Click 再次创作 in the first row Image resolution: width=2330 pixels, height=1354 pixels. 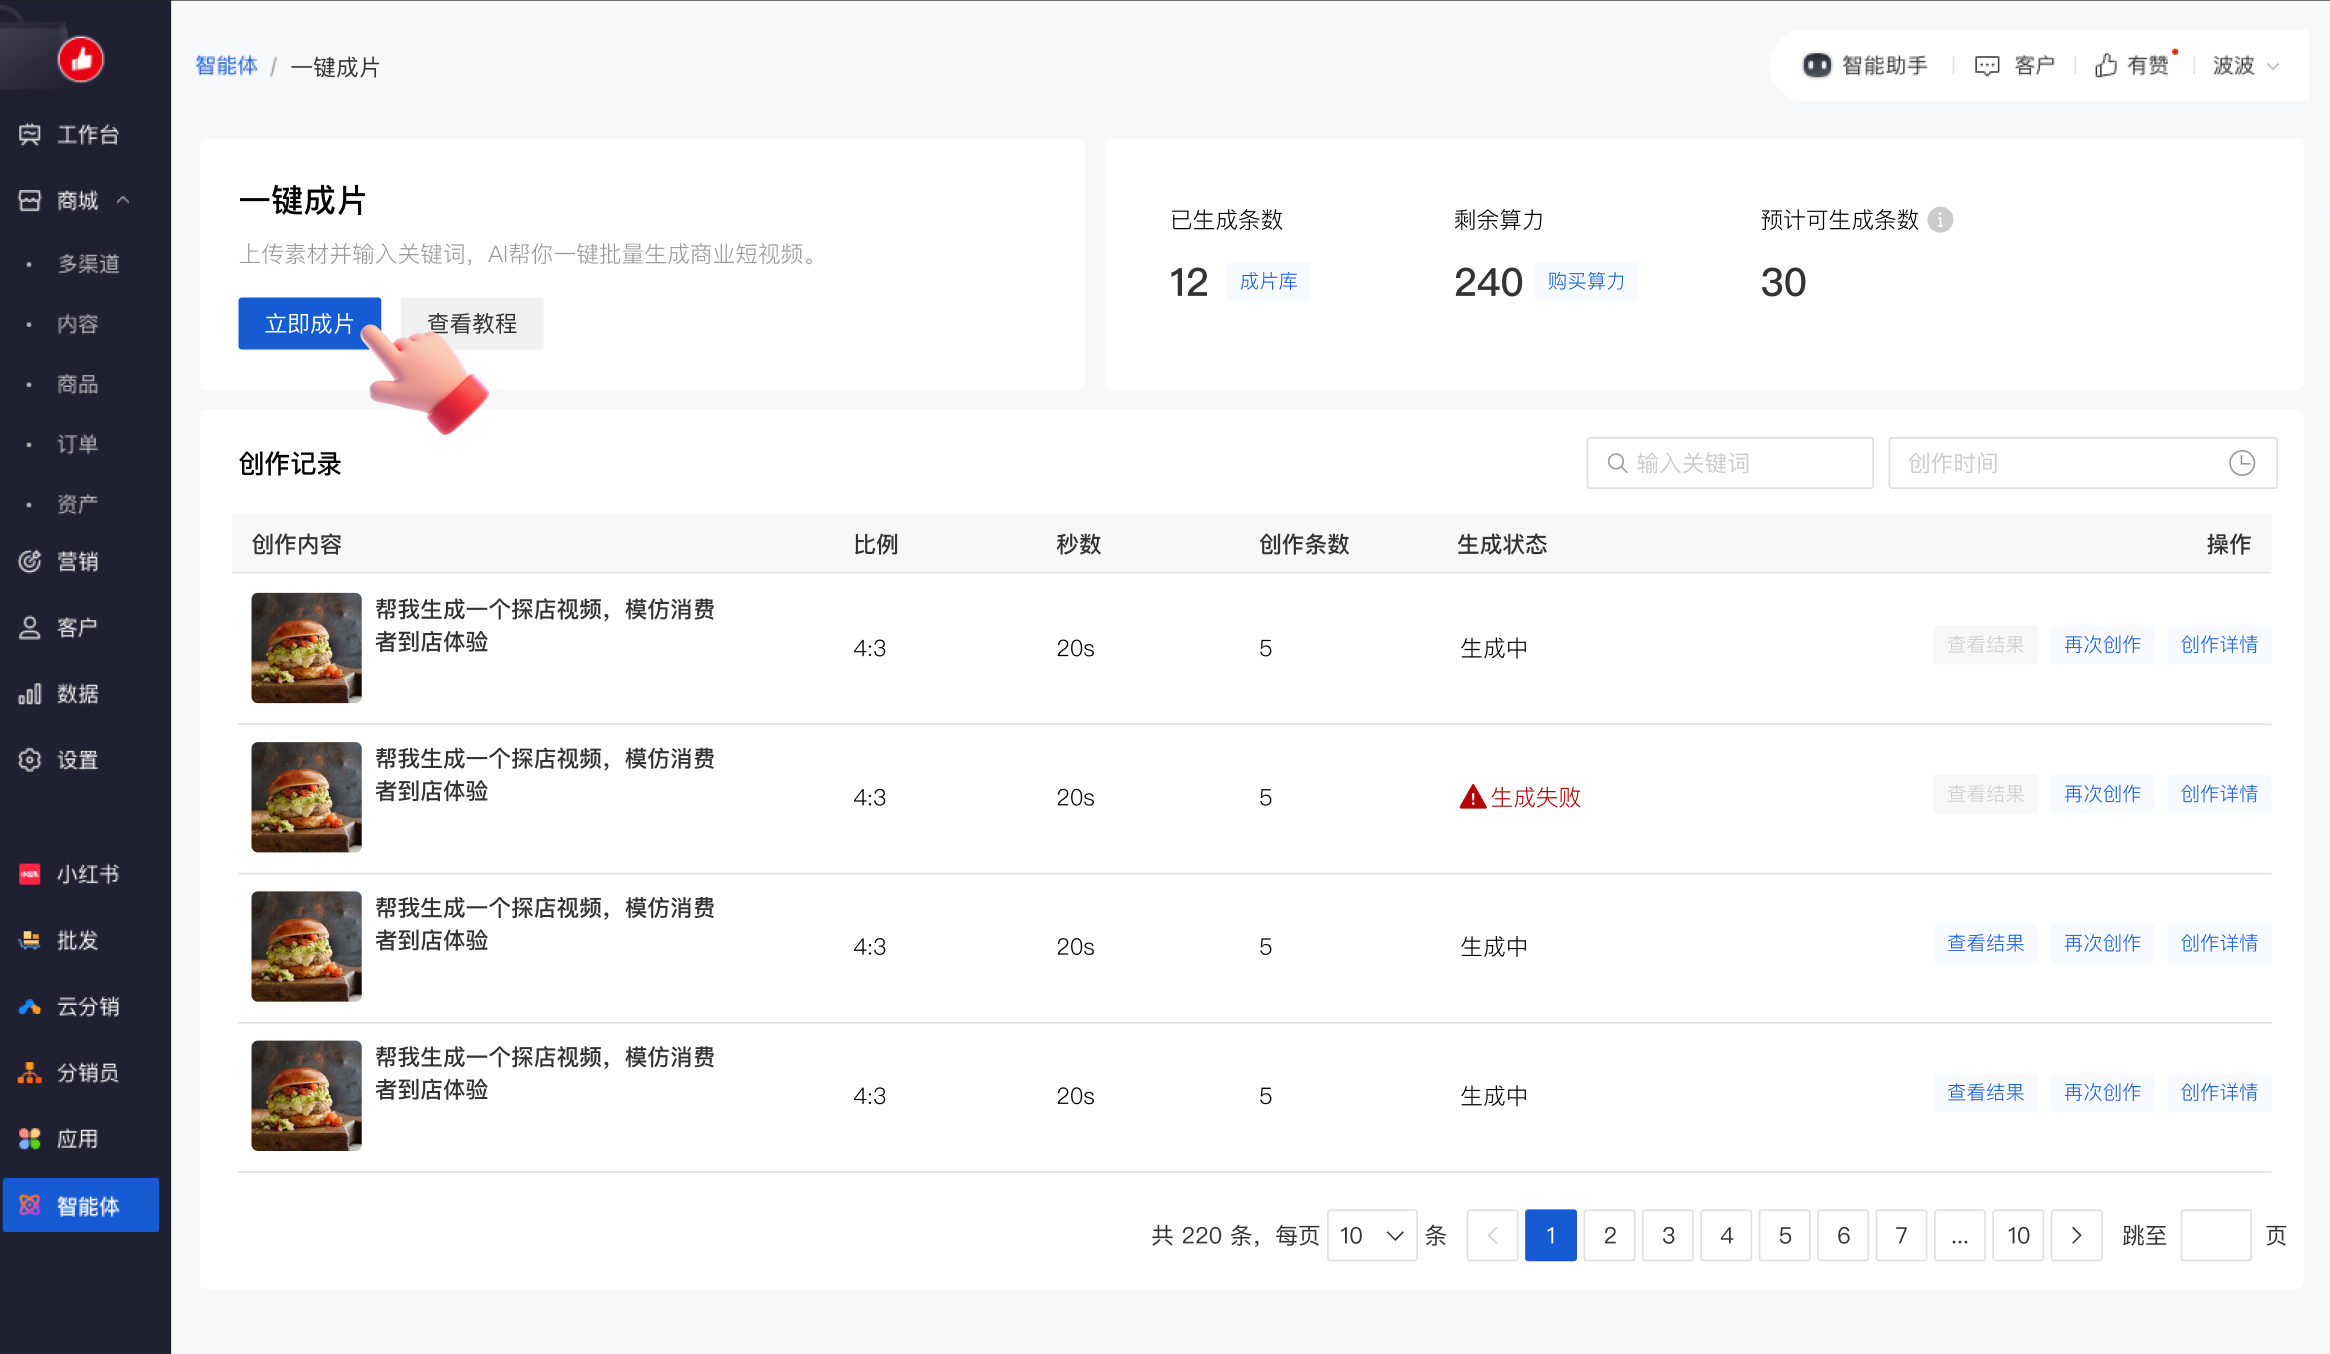(x=2102, y=645)
